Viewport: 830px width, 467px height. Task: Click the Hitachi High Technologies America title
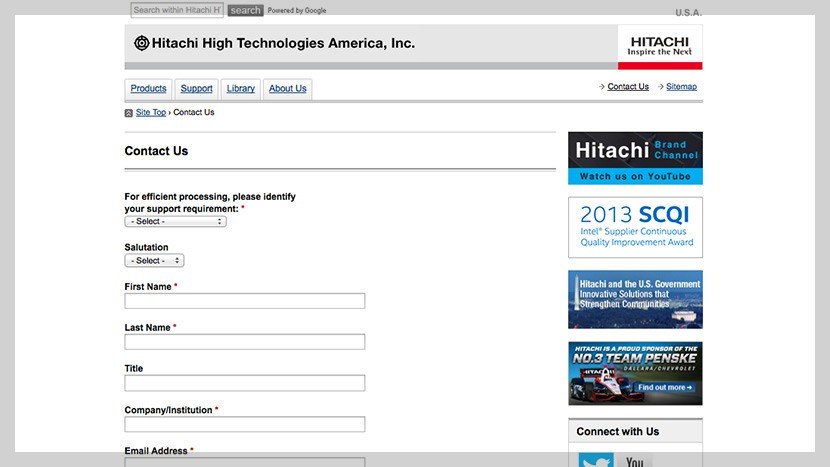283,43
